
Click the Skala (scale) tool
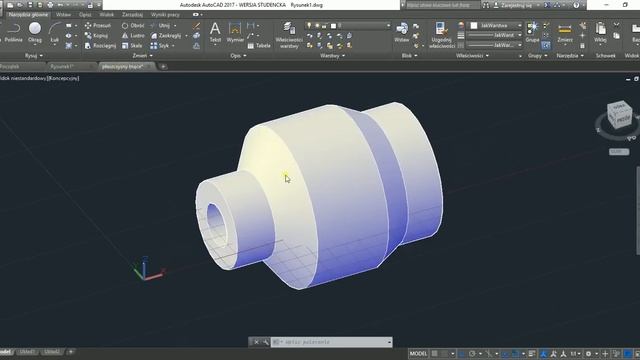tap(132, 46)
